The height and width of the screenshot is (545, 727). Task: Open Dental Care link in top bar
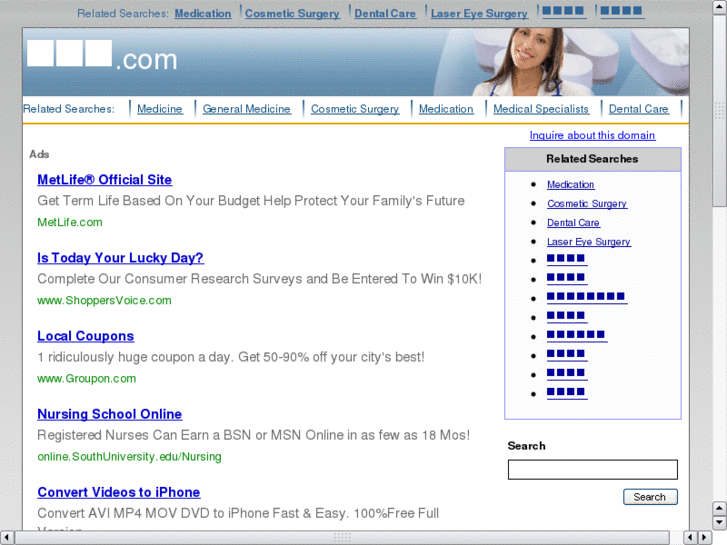pyautogui.click(x=385, y=14)
